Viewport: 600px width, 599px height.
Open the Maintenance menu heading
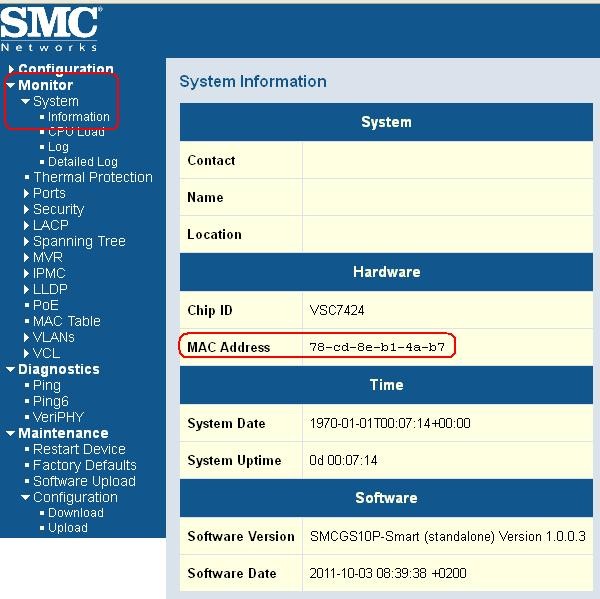pyautogui.click(x=63, y=433)
